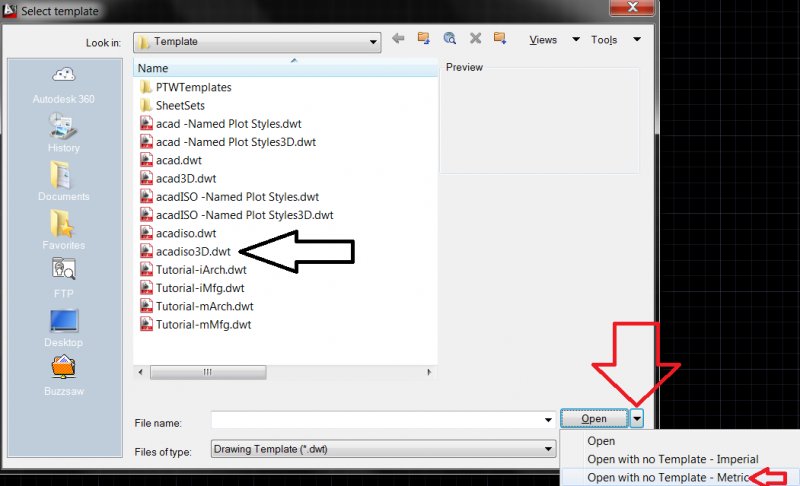Create a new folder
Screen dimensions: 800x486
point(500,39)
